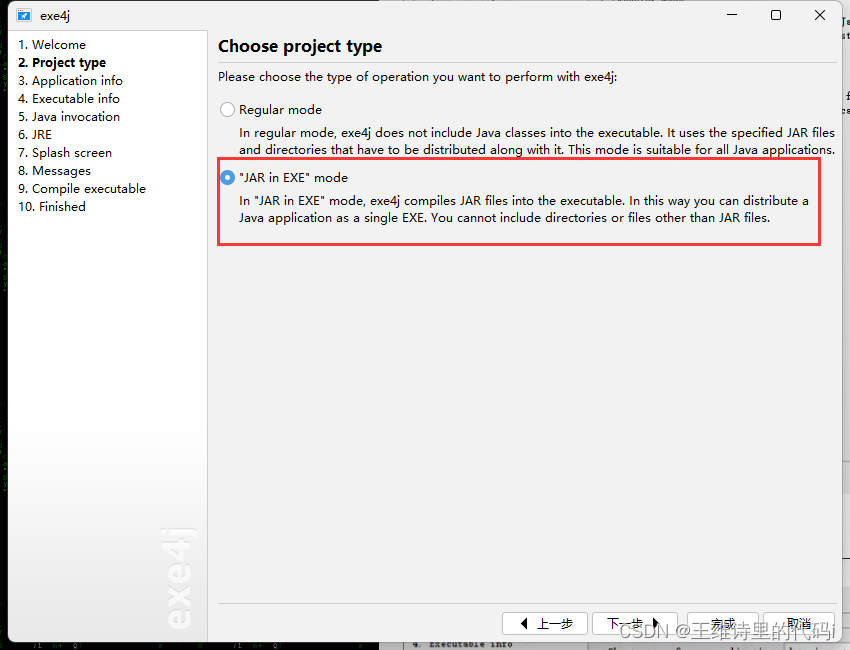Click the "Choose project type" heading

(x=300, y=46)
